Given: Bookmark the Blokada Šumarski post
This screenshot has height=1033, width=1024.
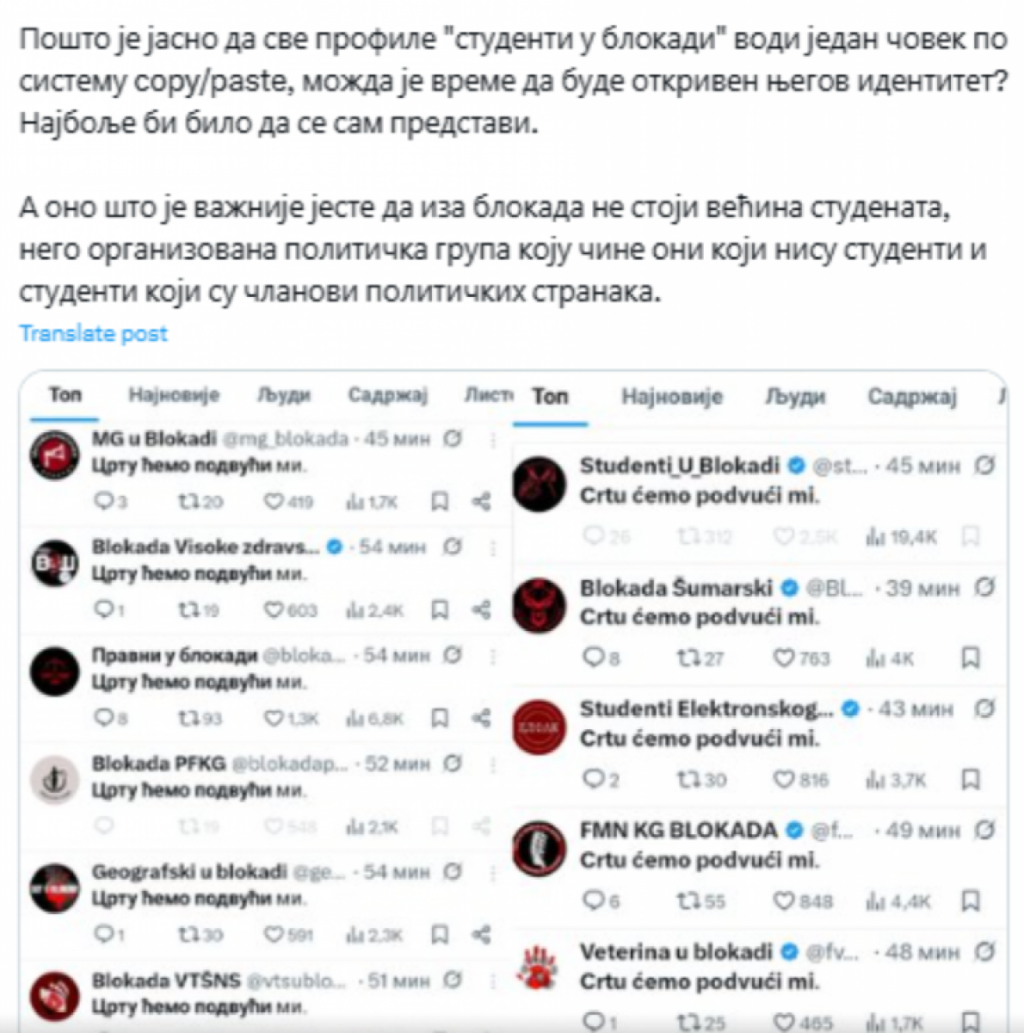Looking at the screenshot, I should (x=970, y=657).
